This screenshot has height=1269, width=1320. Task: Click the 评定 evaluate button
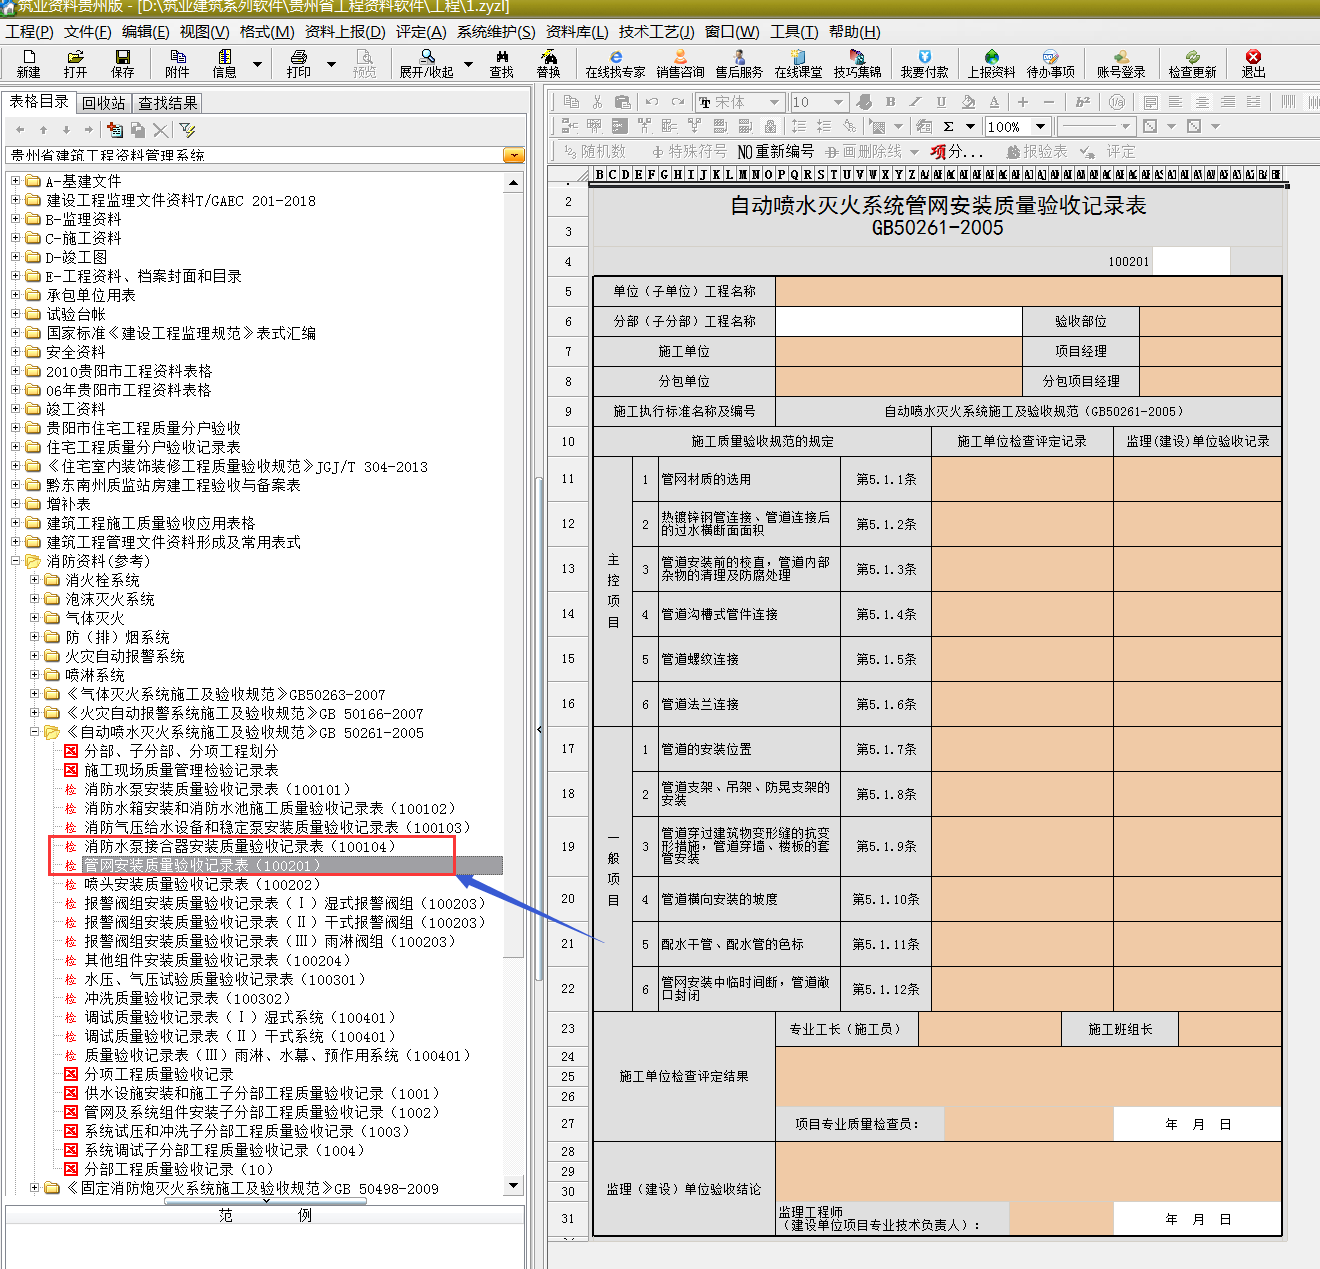click(1108, 151)
